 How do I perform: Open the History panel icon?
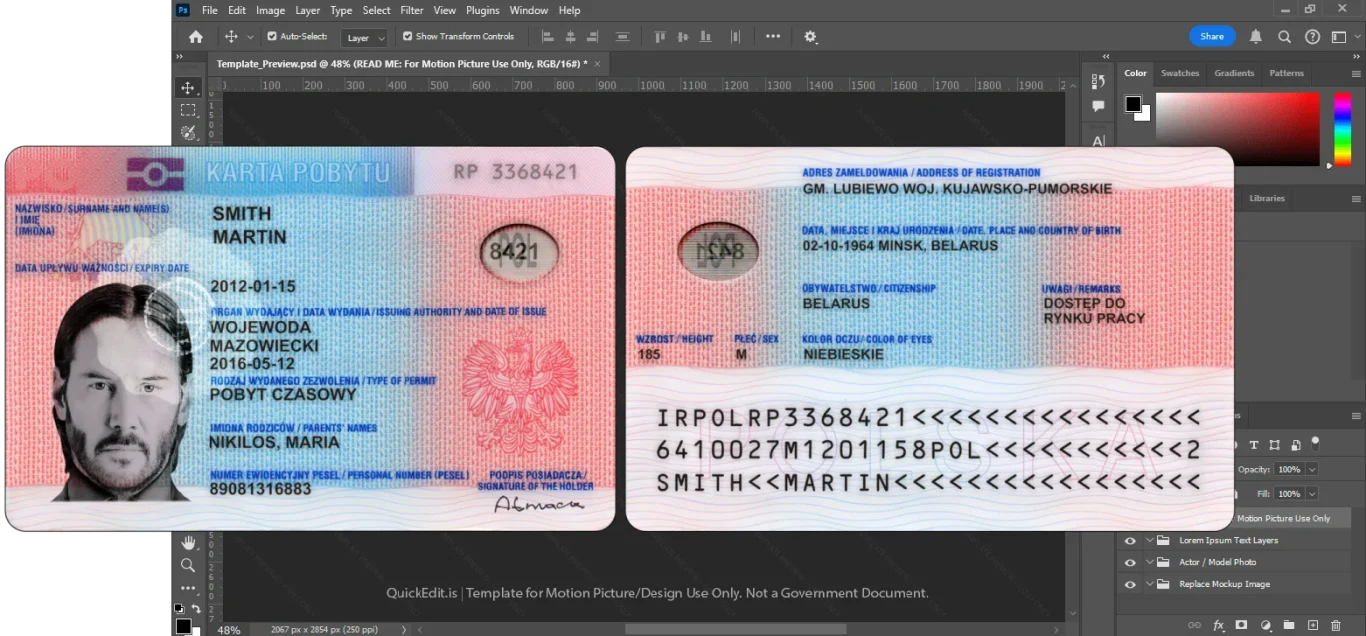coord(1098,81)
